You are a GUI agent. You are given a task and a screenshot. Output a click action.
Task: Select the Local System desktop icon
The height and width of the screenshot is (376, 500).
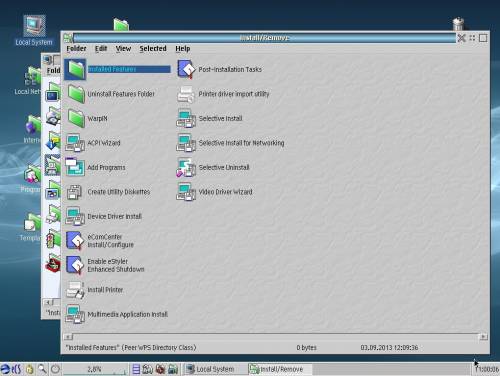(34, 26)
